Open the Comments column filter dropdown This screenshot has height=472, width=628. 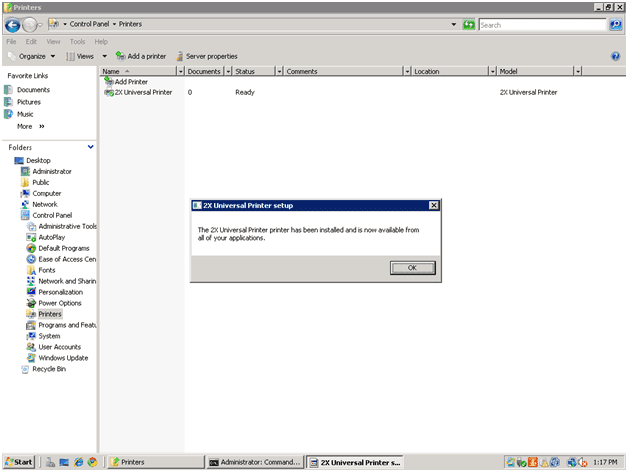click(407, 71)
